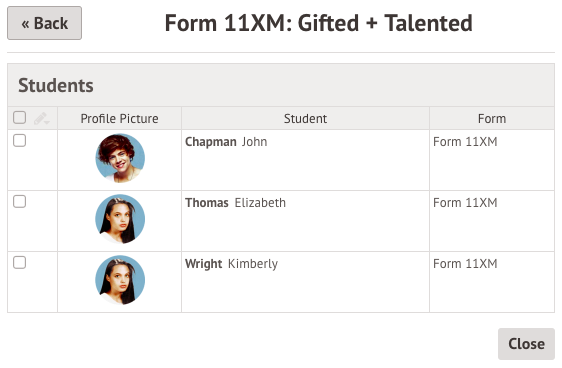Open the student Wright Kimberly

[x=231, y=264]
